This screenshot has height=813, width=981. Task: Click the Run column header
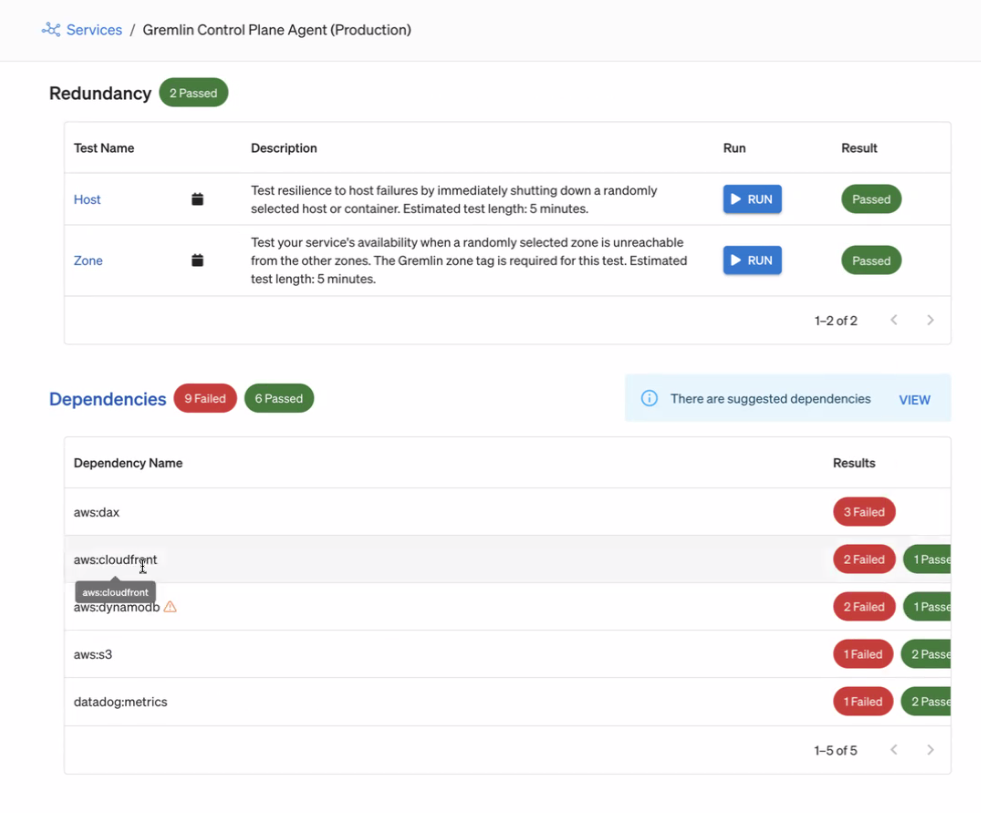click(x=734, y=148)
